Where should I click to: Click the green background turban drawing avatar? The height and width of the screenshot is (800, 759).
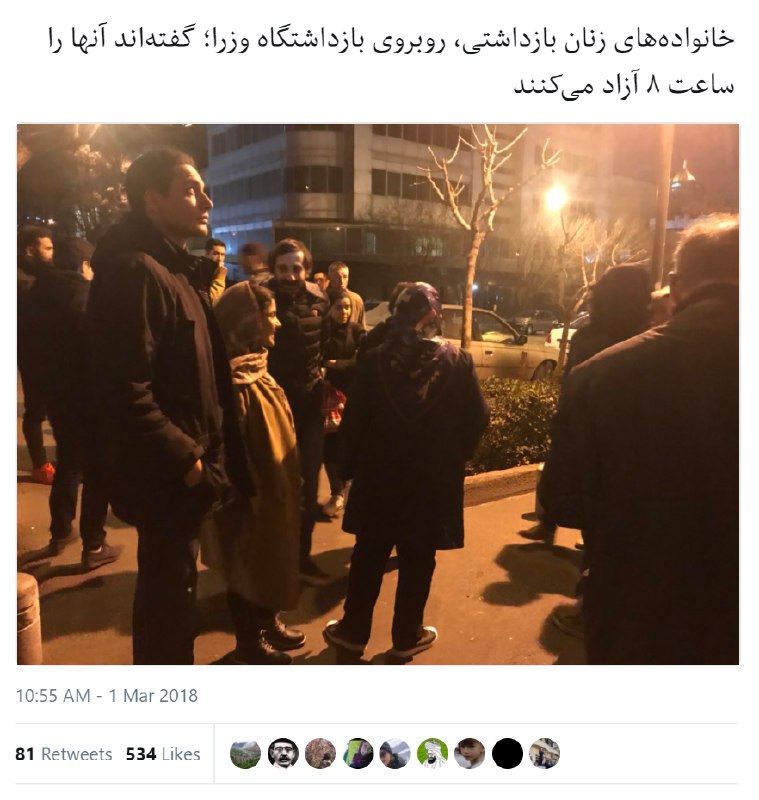[x=433, y=754]
